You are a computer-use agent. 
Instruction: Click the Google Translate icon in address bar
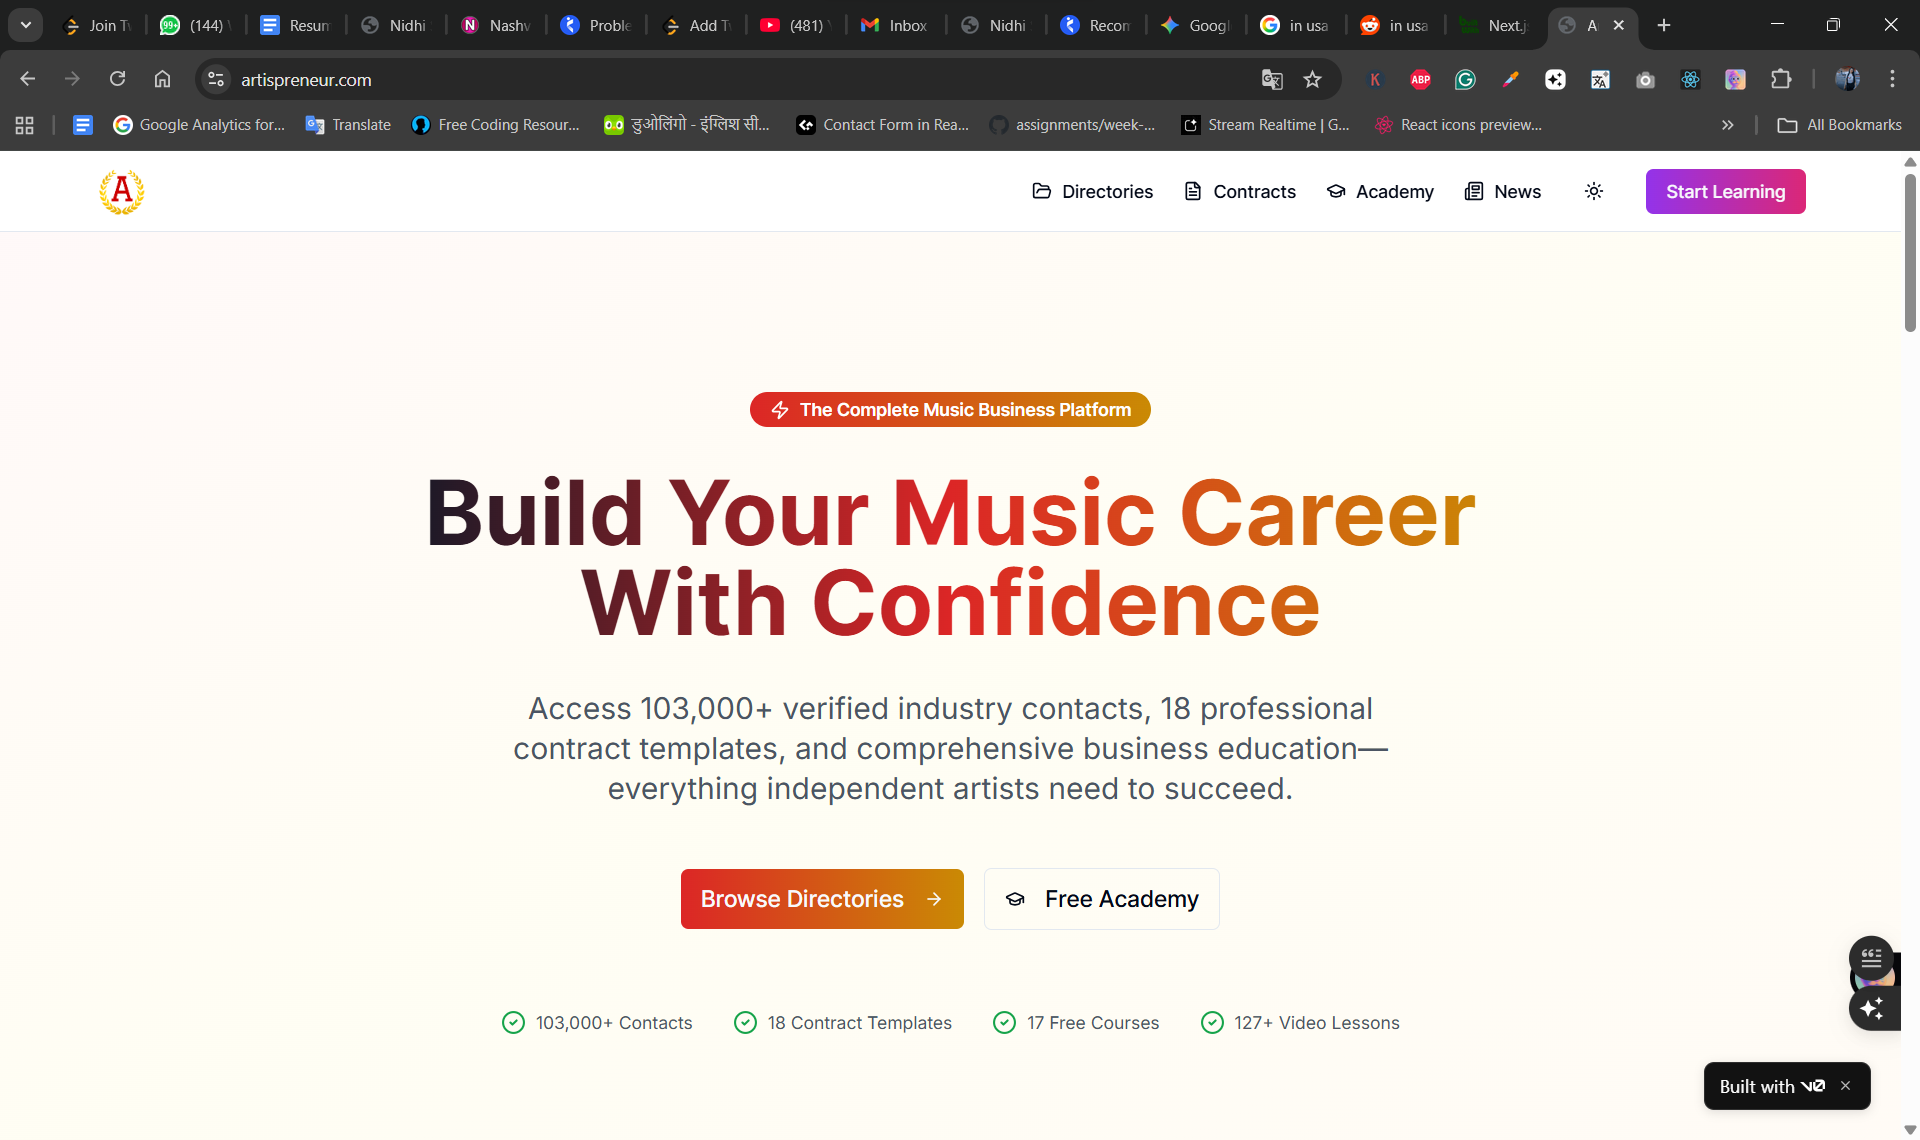click(x=1271, y=80)
